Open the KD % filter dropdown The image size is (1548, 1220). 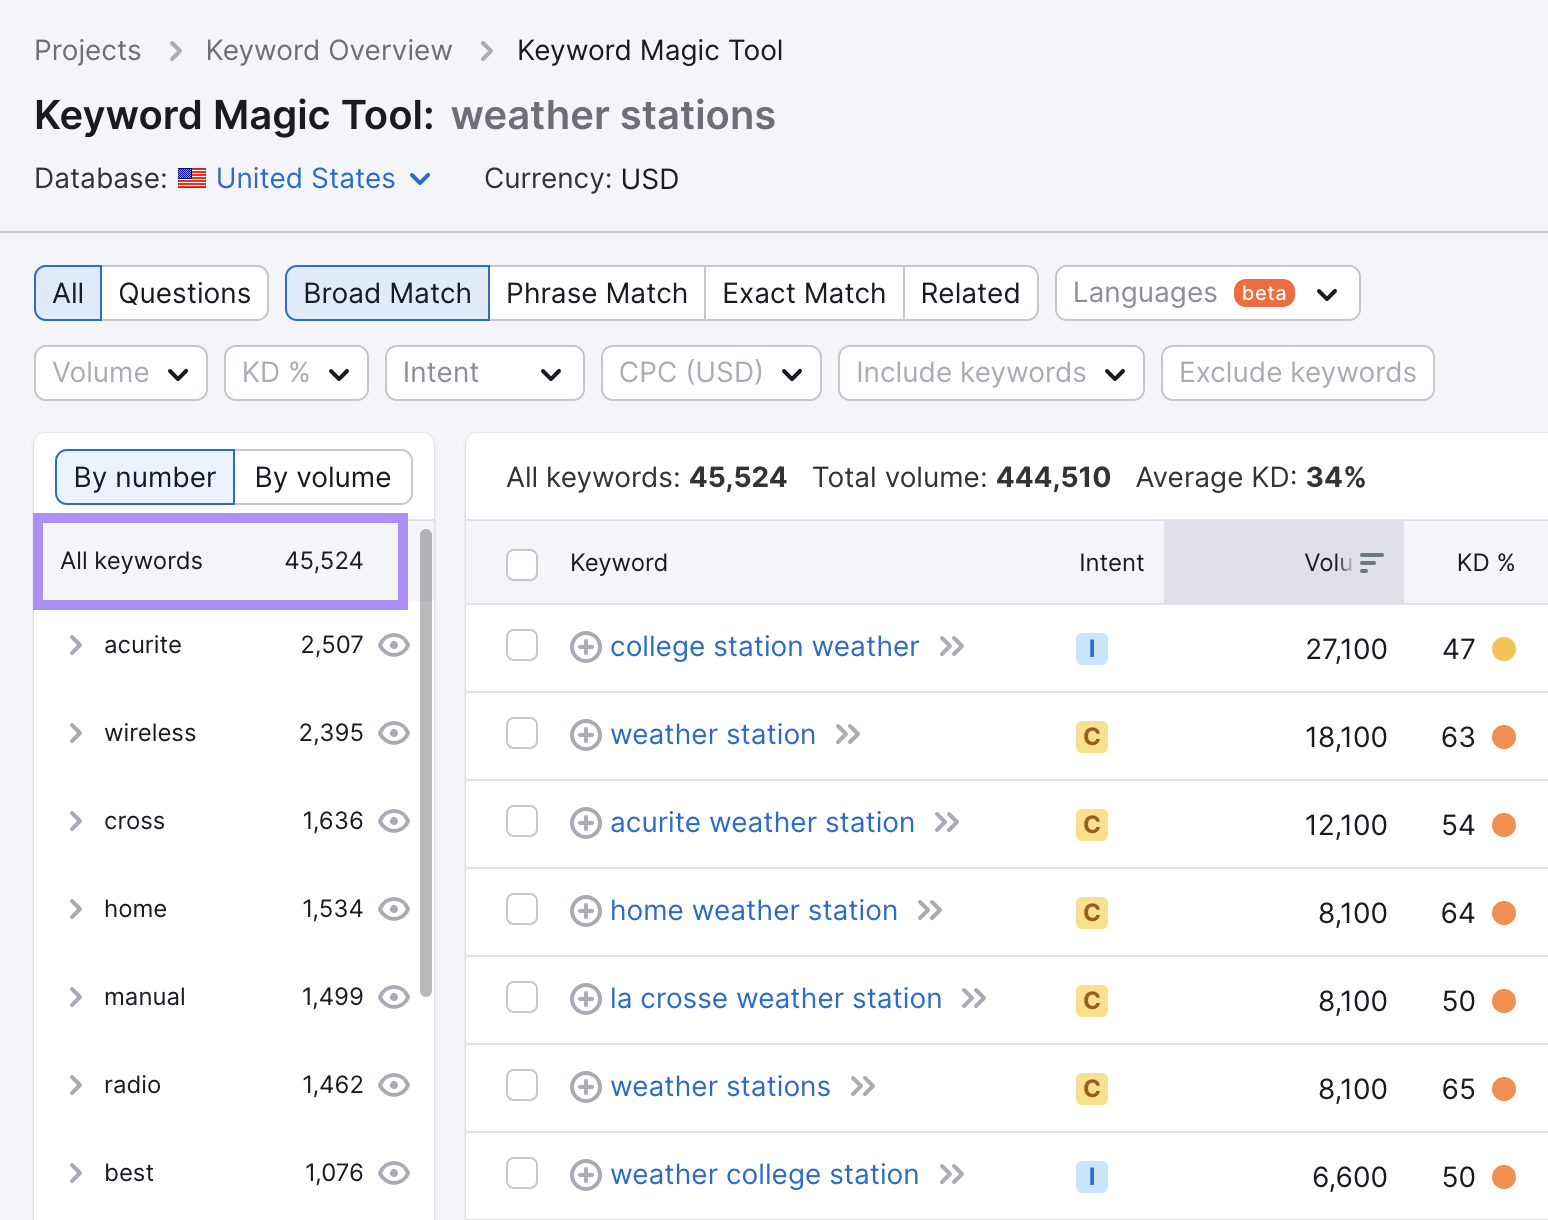pyautogui.click(x=296, y=373)
